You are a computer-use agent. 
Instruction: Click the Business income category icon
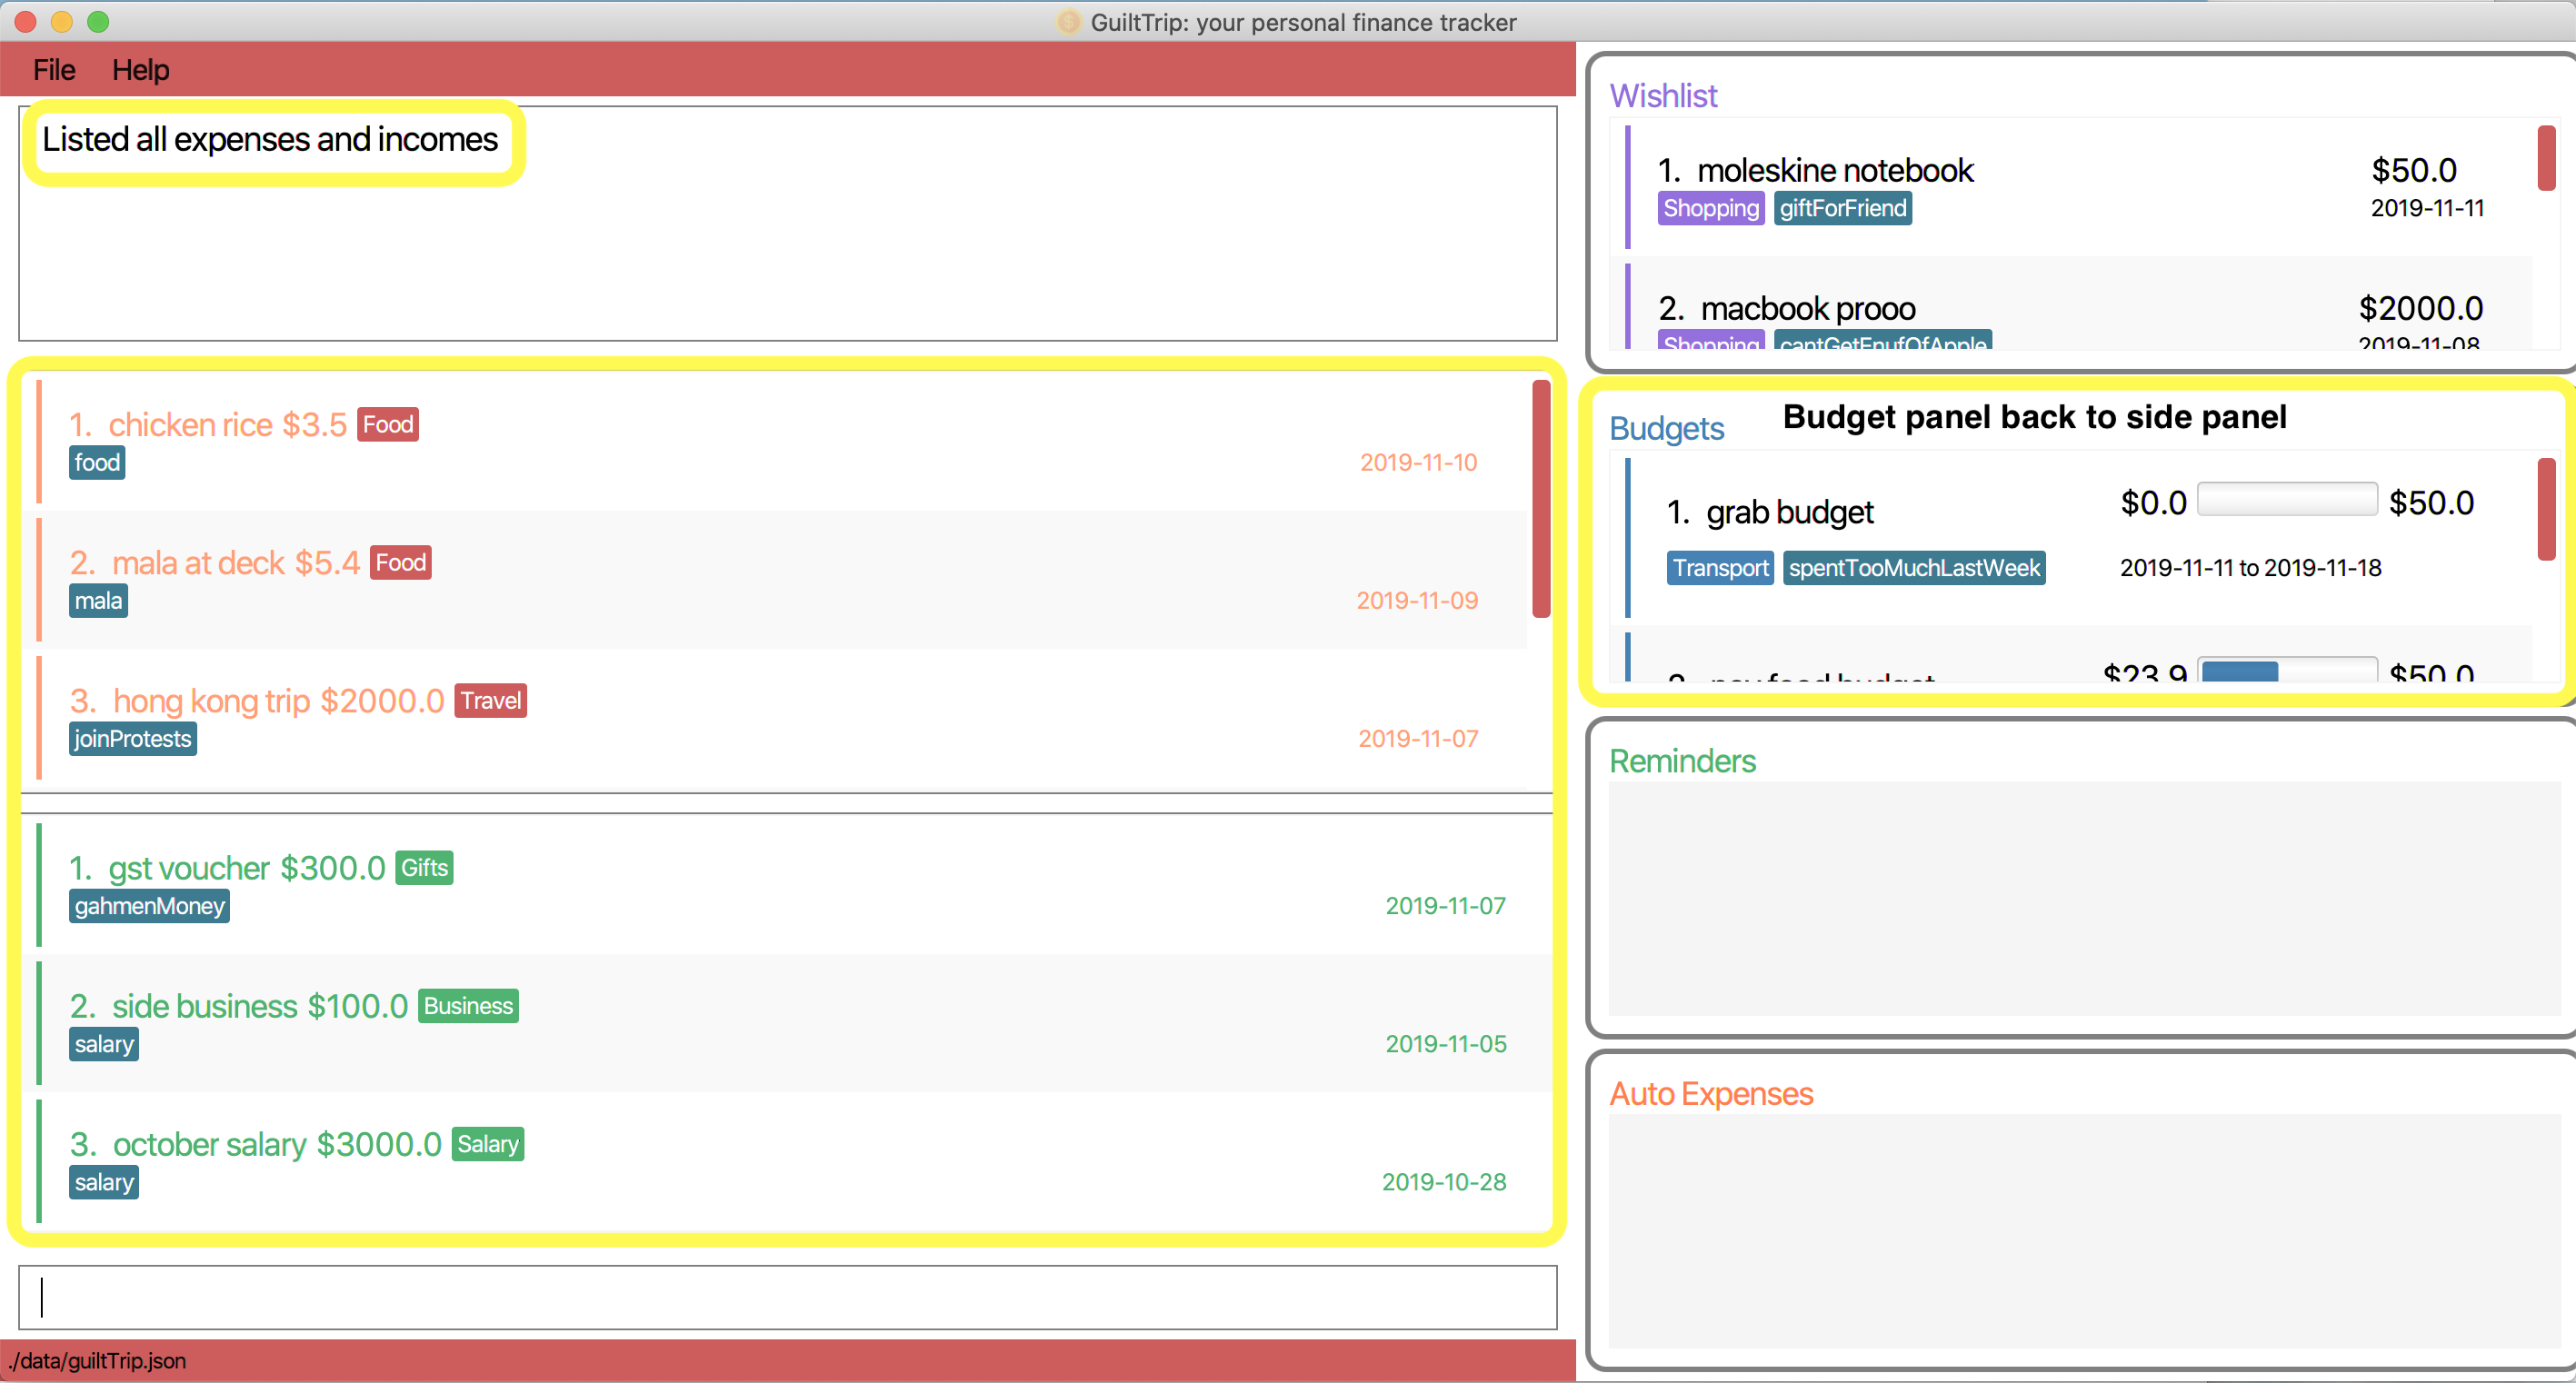pos(467,1007)
